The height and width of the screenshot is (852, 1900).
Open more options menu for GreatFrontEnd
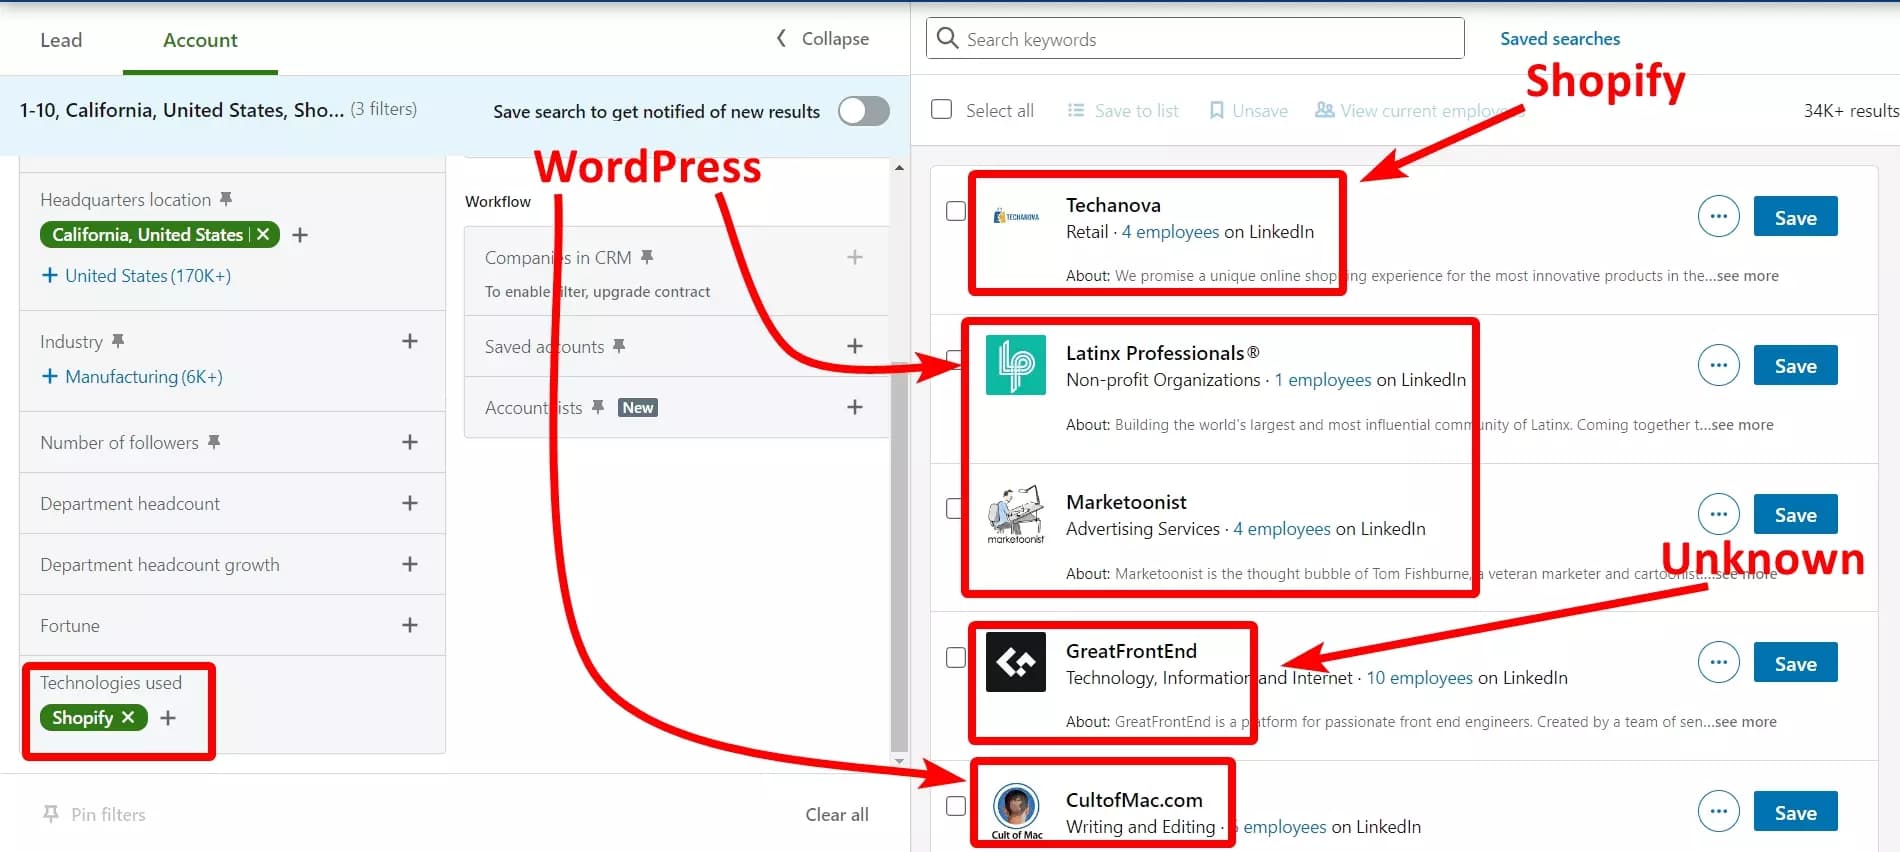[1718, 662]
